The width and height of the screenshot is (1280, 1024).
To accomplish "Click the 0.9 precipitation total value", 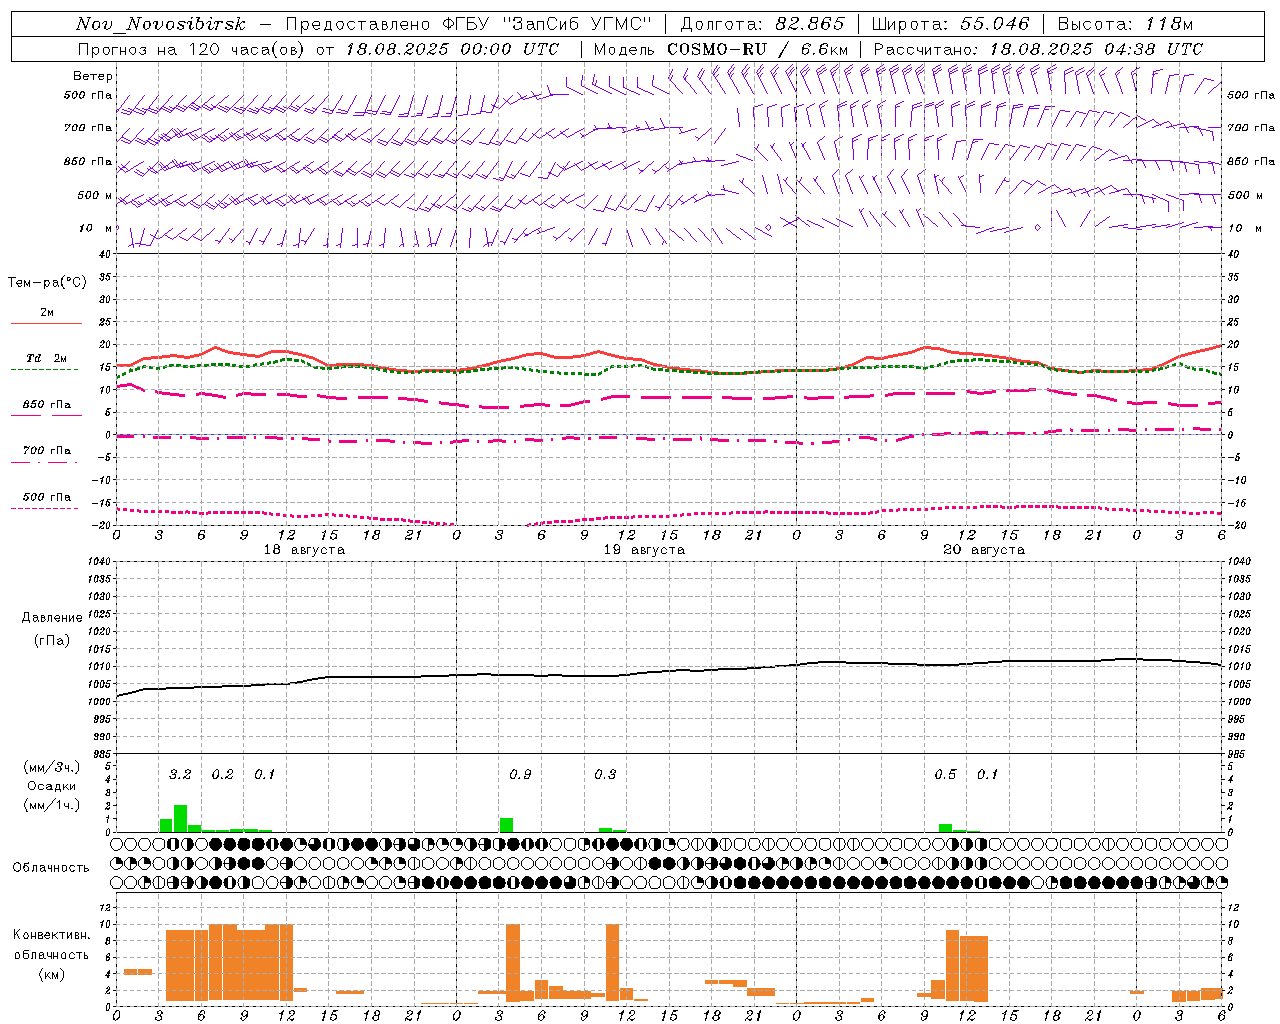I will [x=520, y=774].
